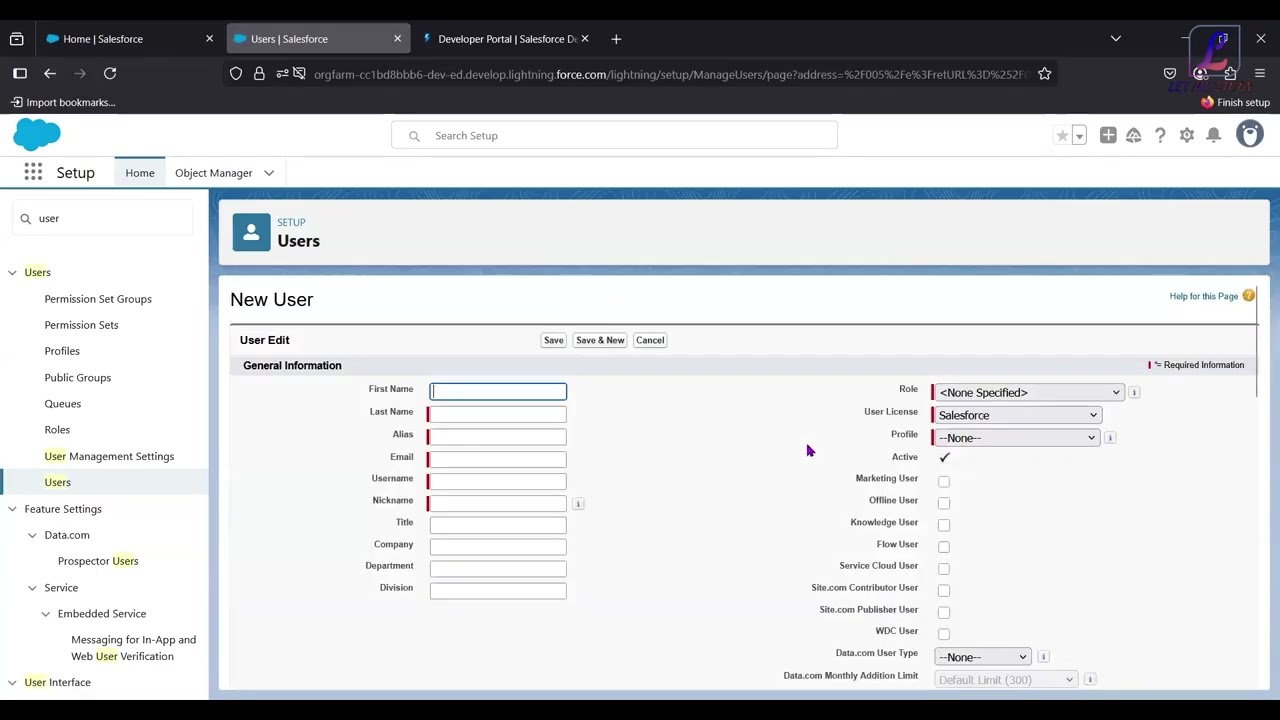The image size is (1280, 720).
Task: Open a new browser tab
Action: (616, 39)
